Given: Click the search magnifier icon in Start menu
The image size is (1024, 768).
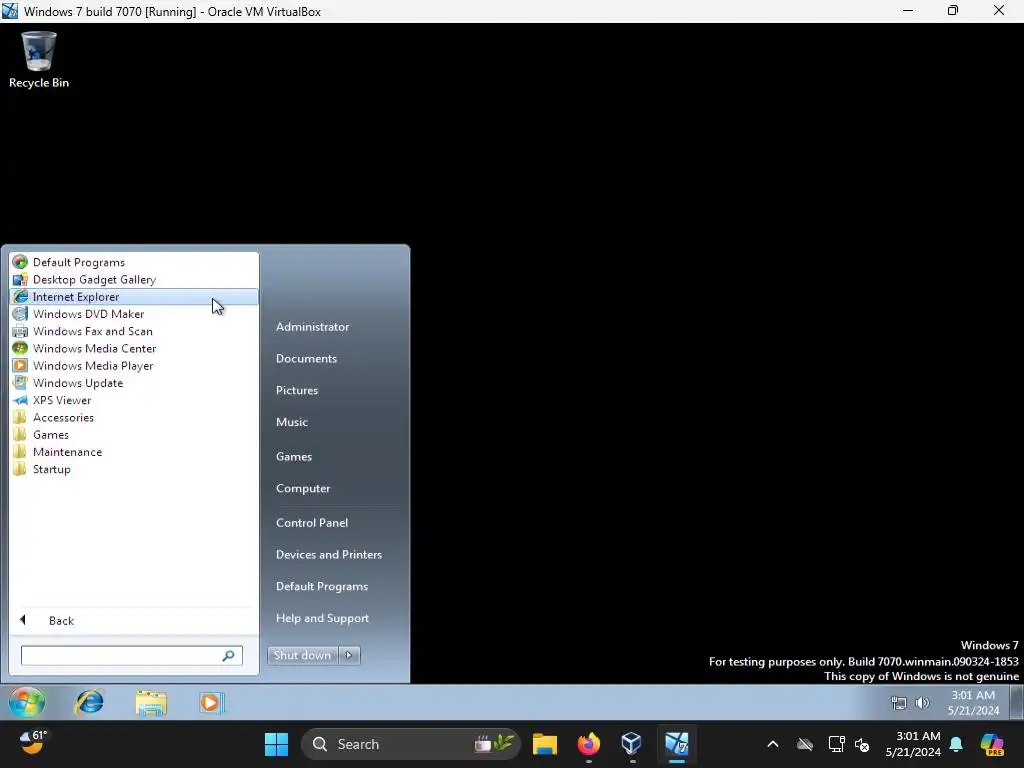Looking at the screenshot, I should pos(229,656).
